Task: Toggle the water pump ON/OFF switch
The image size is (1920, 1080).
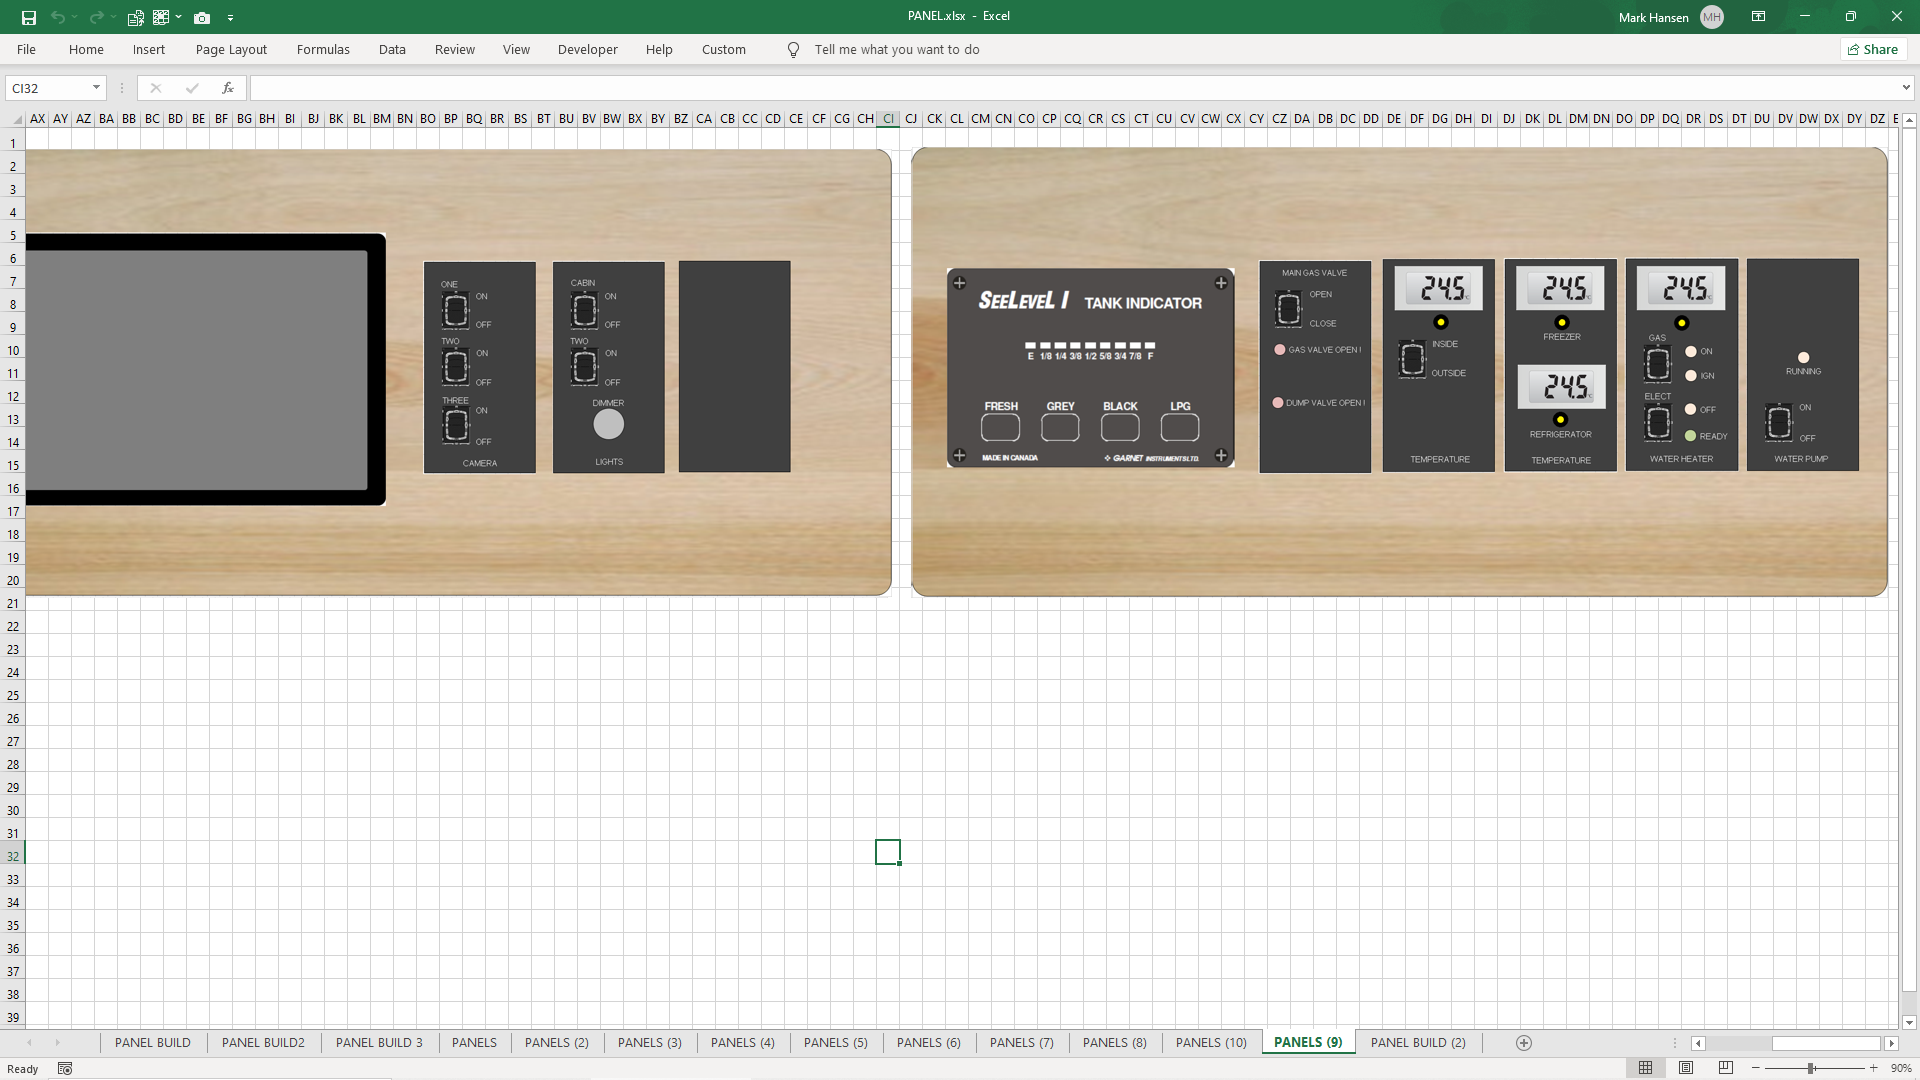Action: pyautogui.click(x=1779, y=422)
